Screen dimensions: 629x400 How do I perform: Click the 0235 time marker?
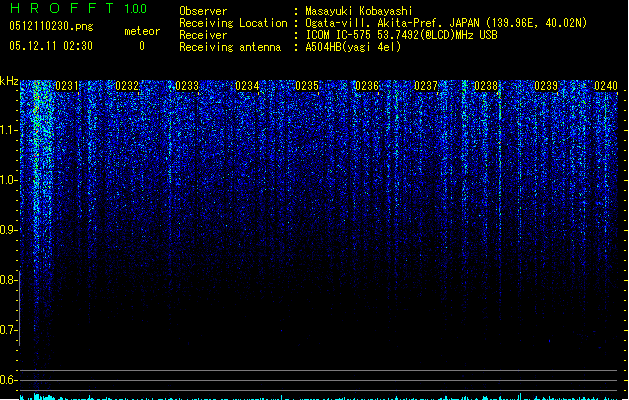pyautogui.click(x=307, y=86)
